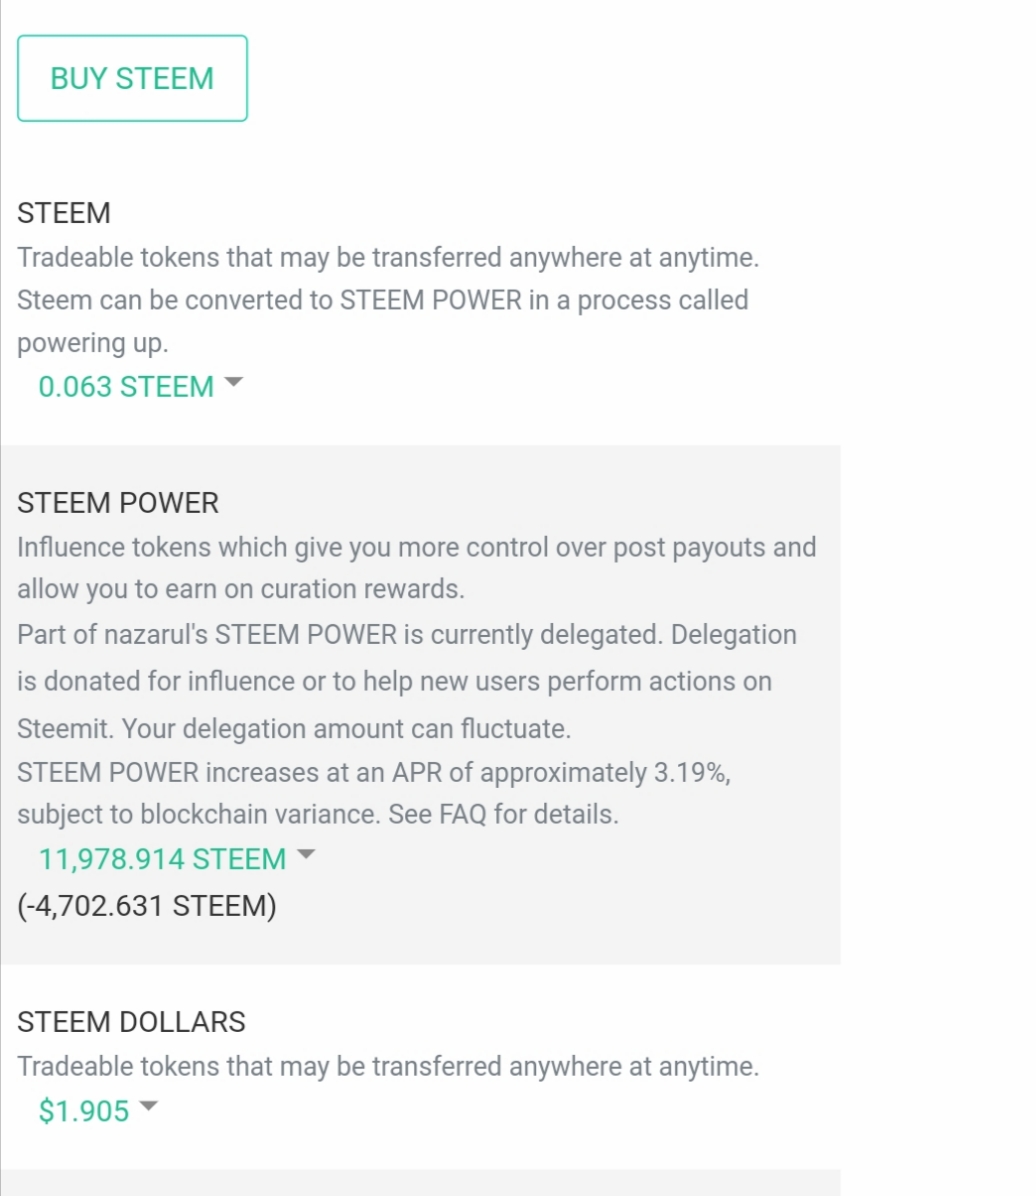Click the delegated amount (-4,702.631 STEEM)
This screenshot has width=1036, height=1196.
tap(147, 906)
